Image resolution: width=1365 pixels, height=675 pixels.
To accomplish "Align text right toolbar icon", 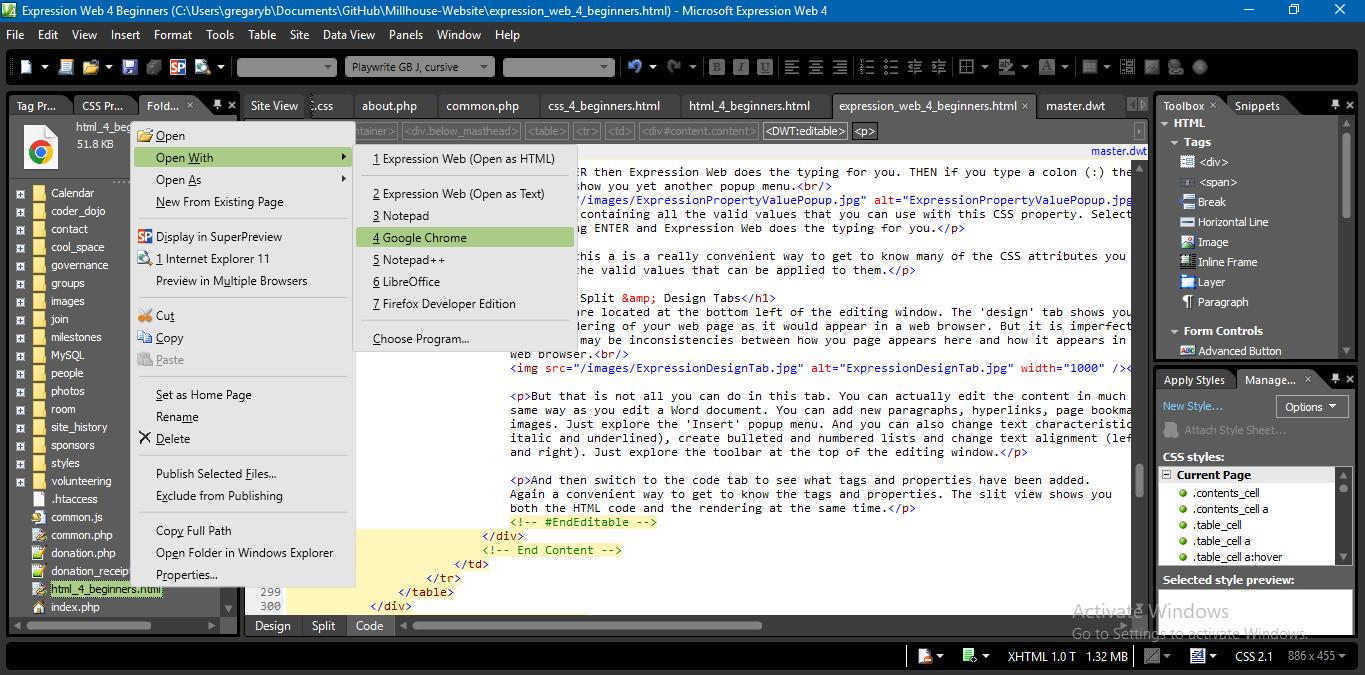I will [840, 67].
